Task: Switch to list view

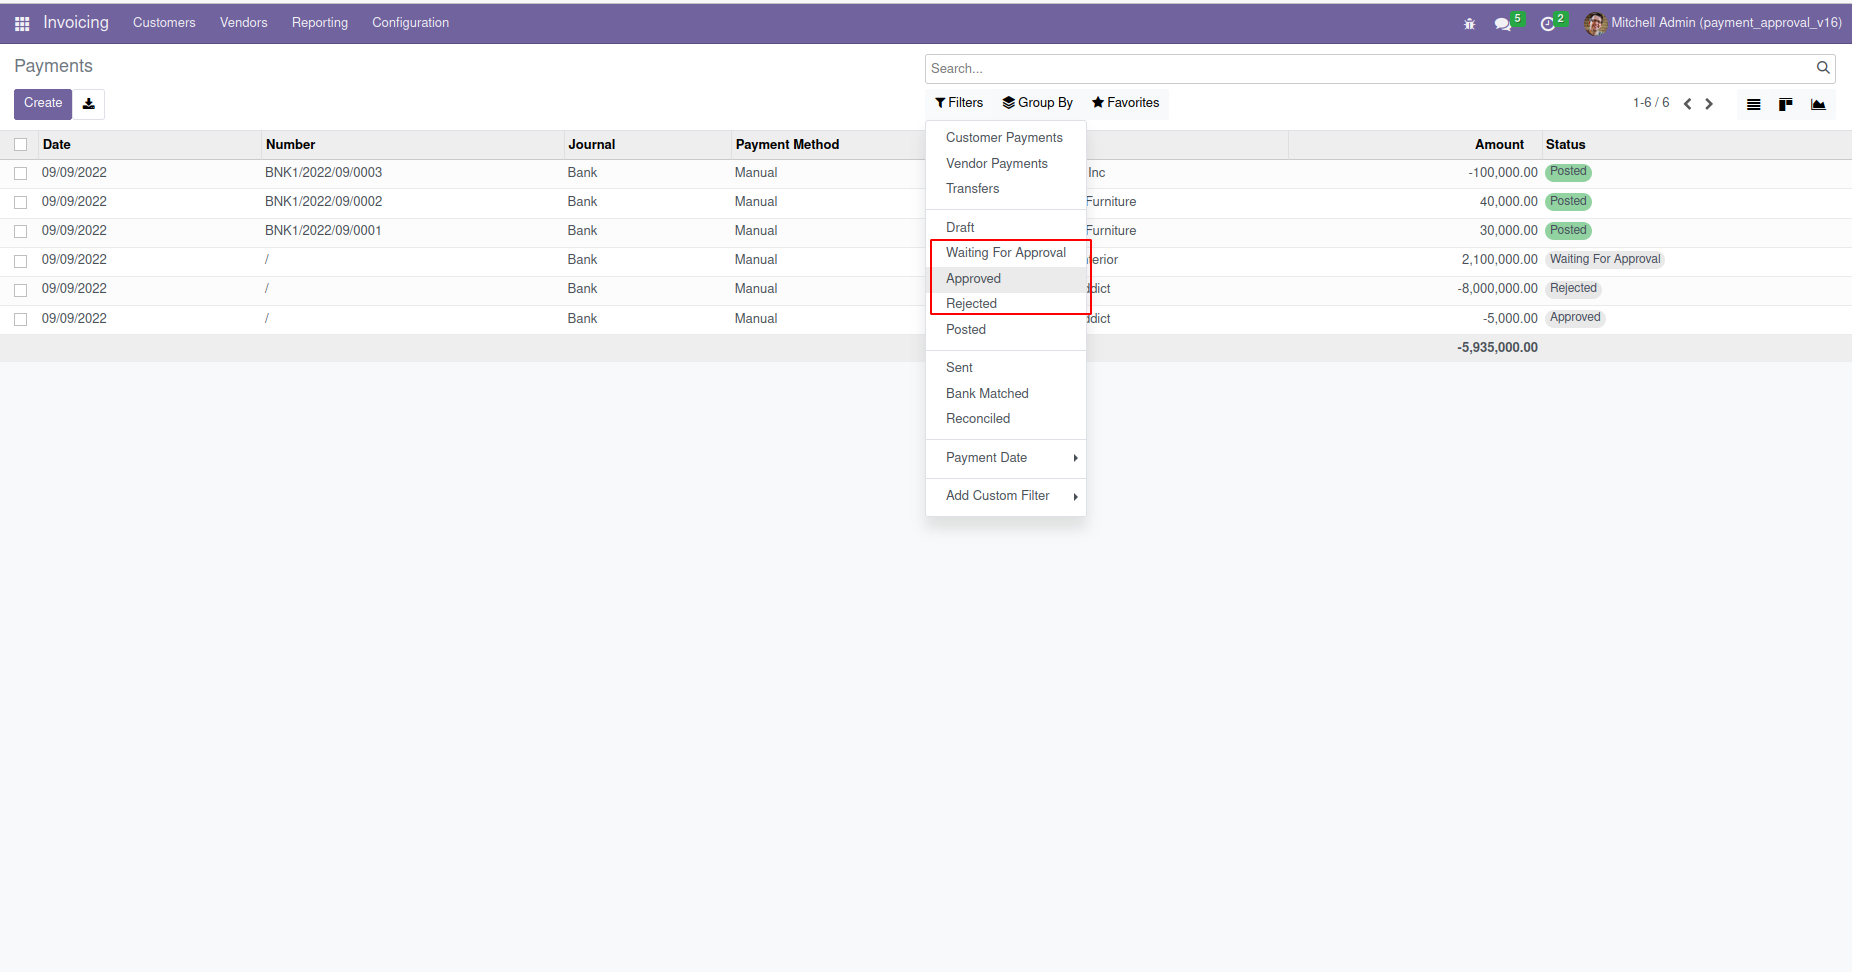Action: (1753, 104)
